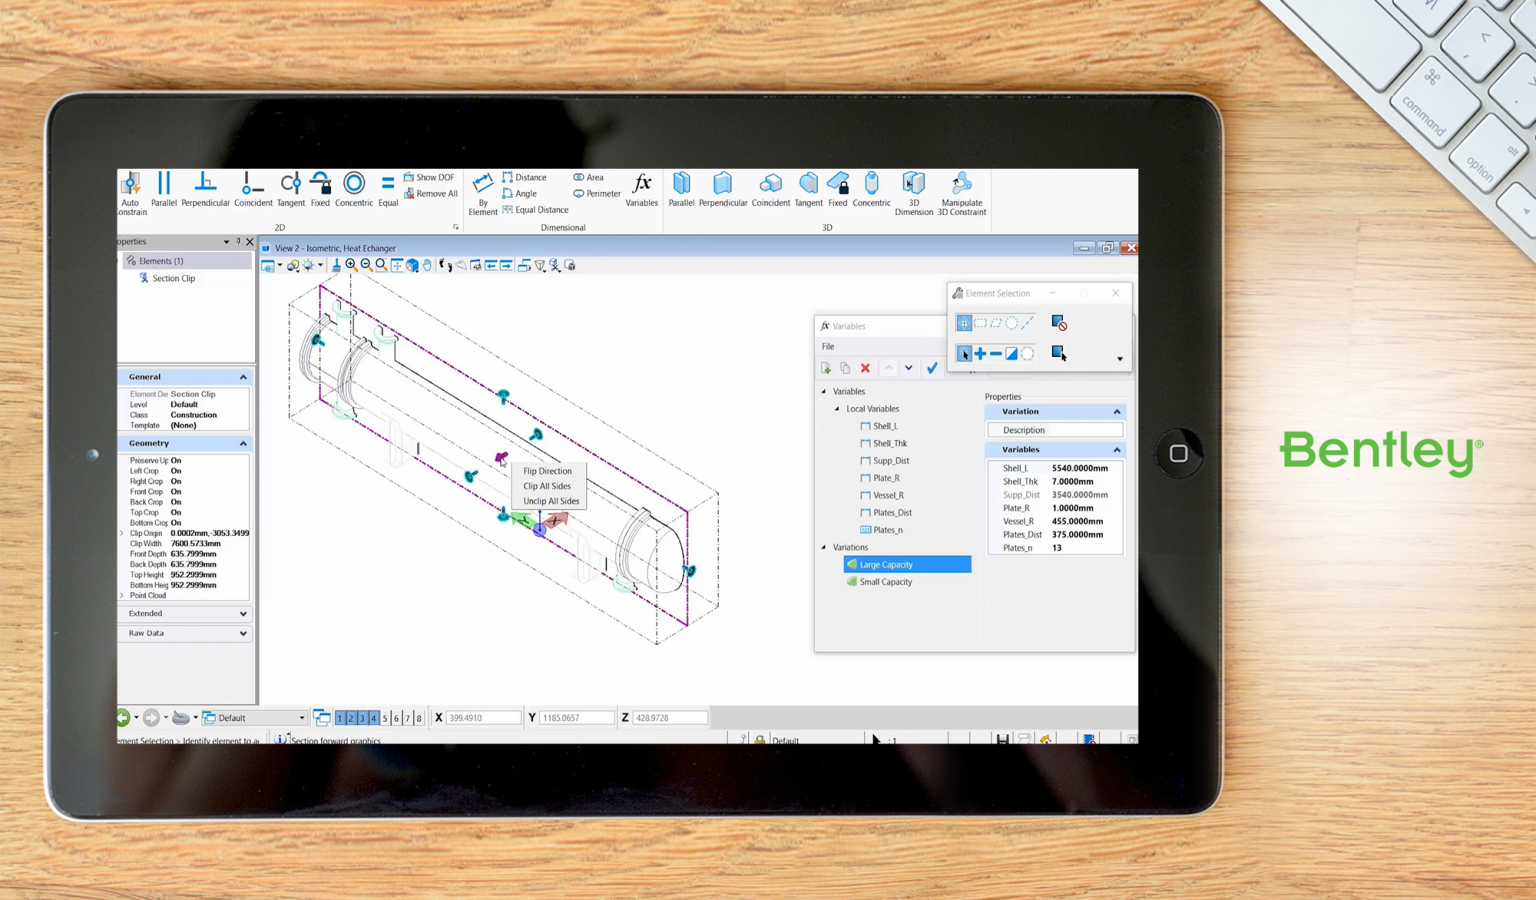Select the Auto Constrain tool
The width and height of the screenshot is (1536, 900).
point(130,190)
